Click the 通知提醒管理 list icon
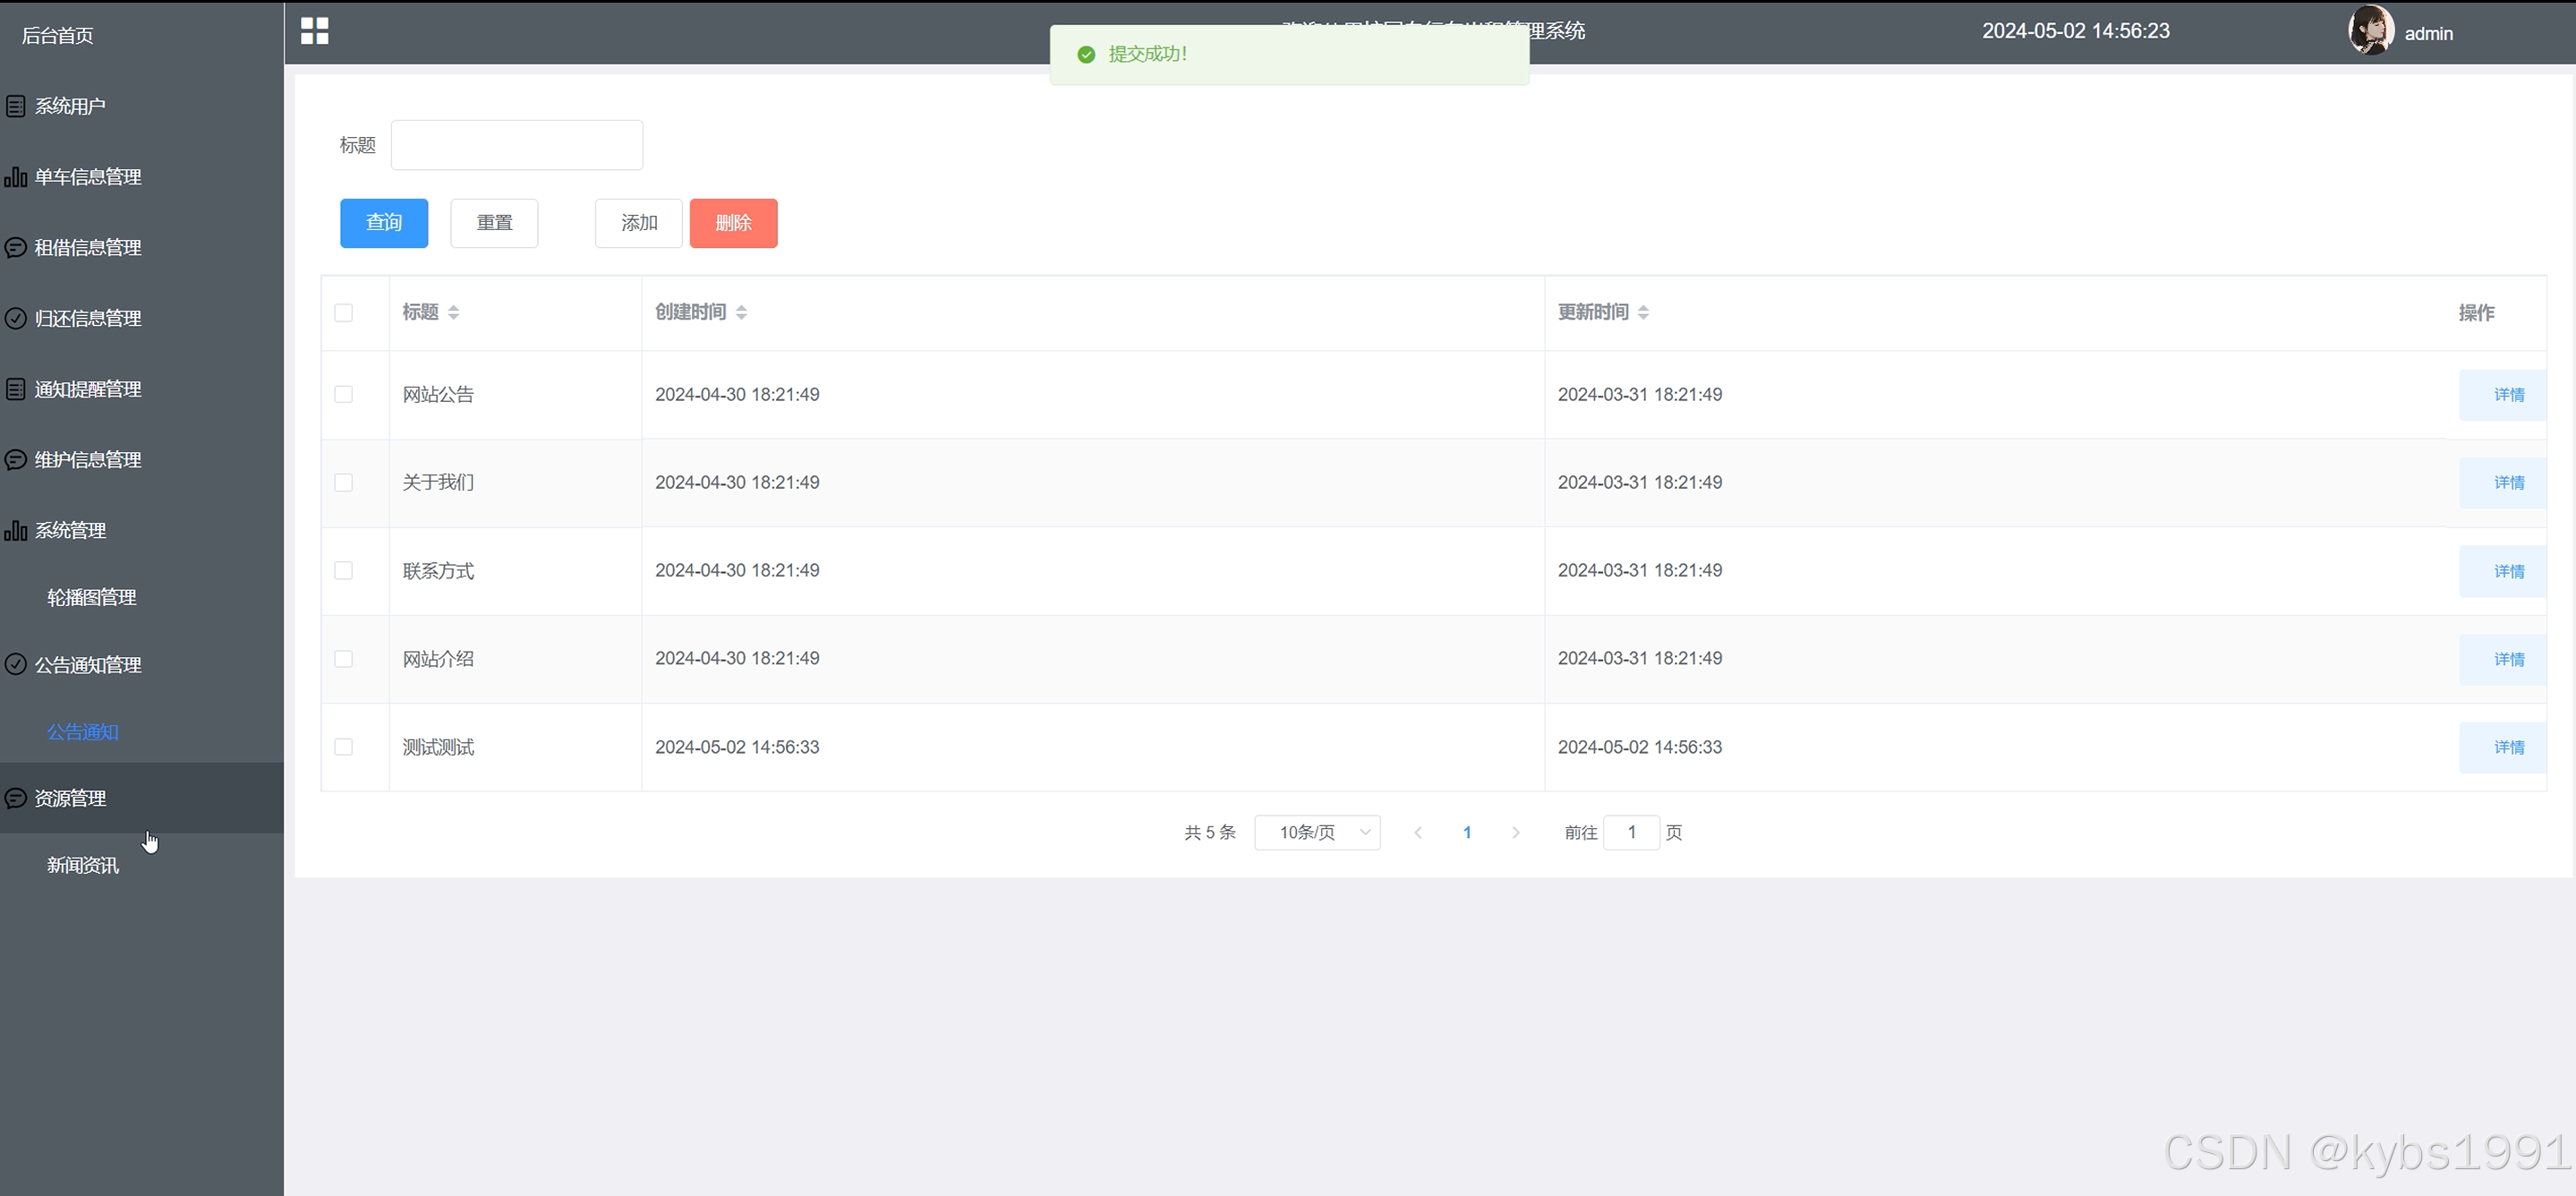 (x=15, y=389)
